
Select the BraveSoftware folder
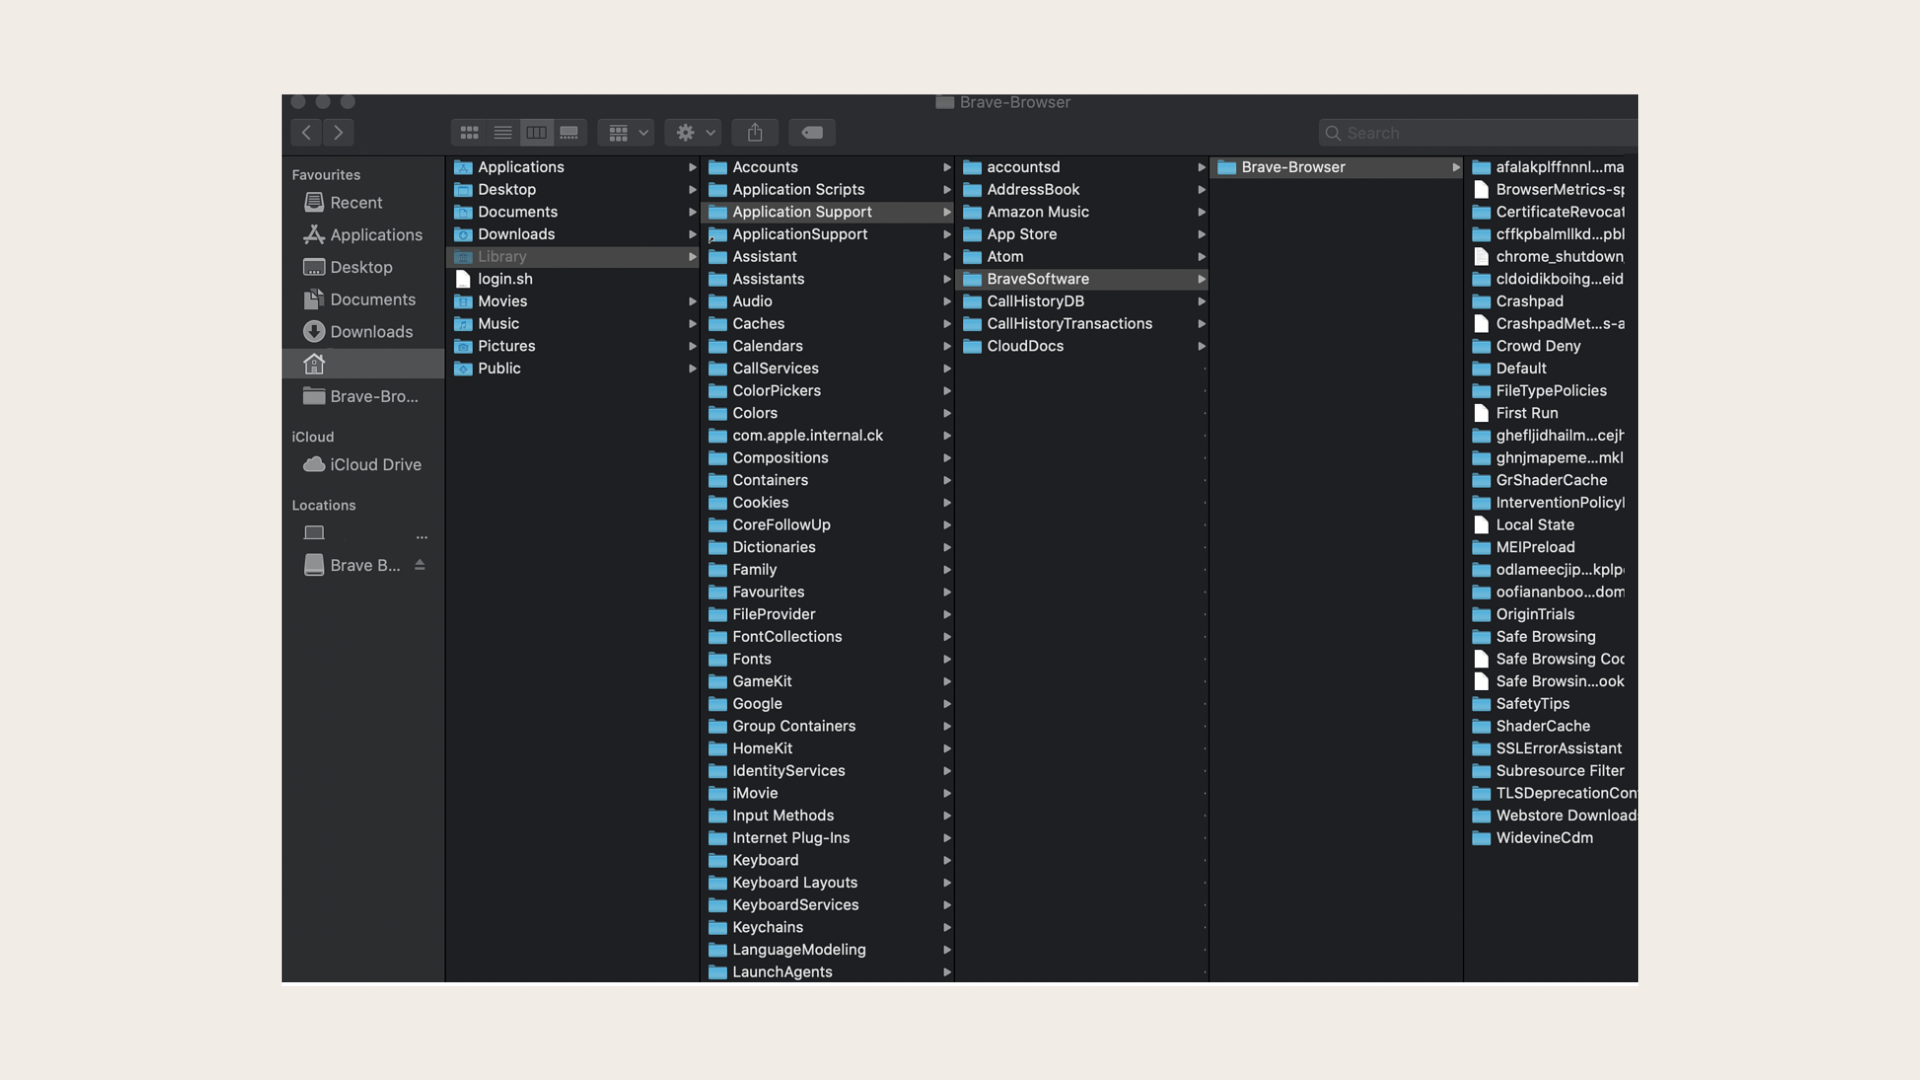[x=1082, y=279]
